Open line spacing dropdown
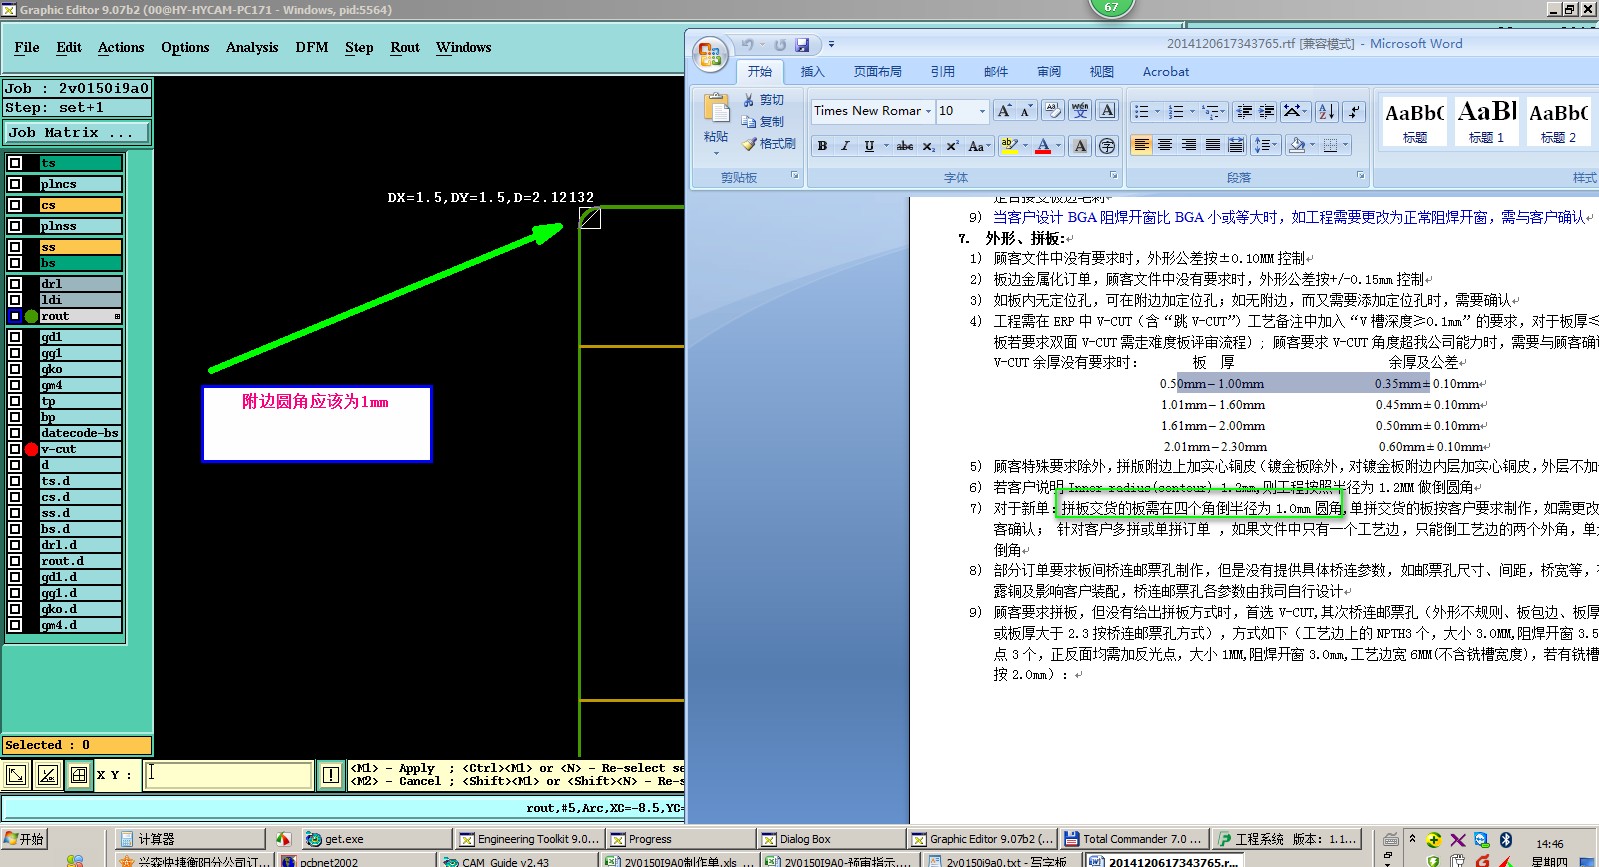 [1266, 145]
